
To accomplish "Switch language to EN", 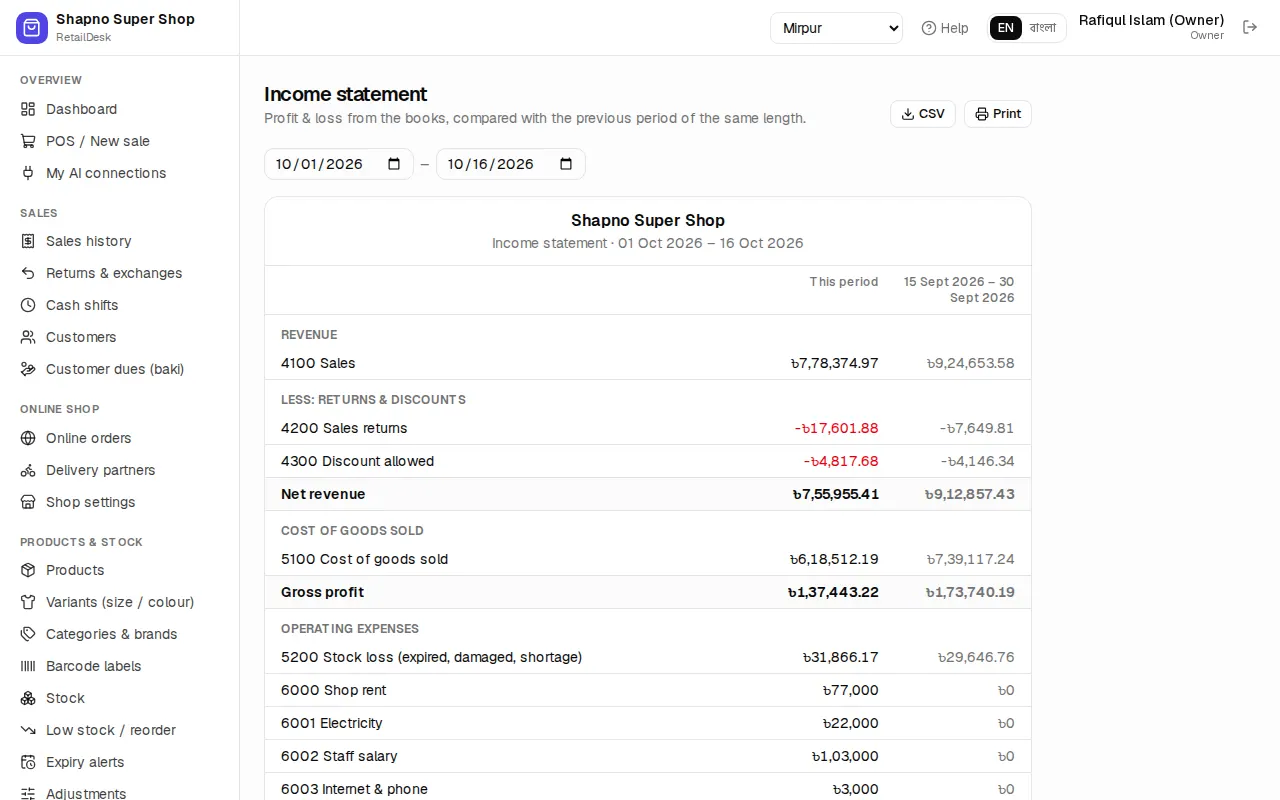I will [x=1006, y=28].
